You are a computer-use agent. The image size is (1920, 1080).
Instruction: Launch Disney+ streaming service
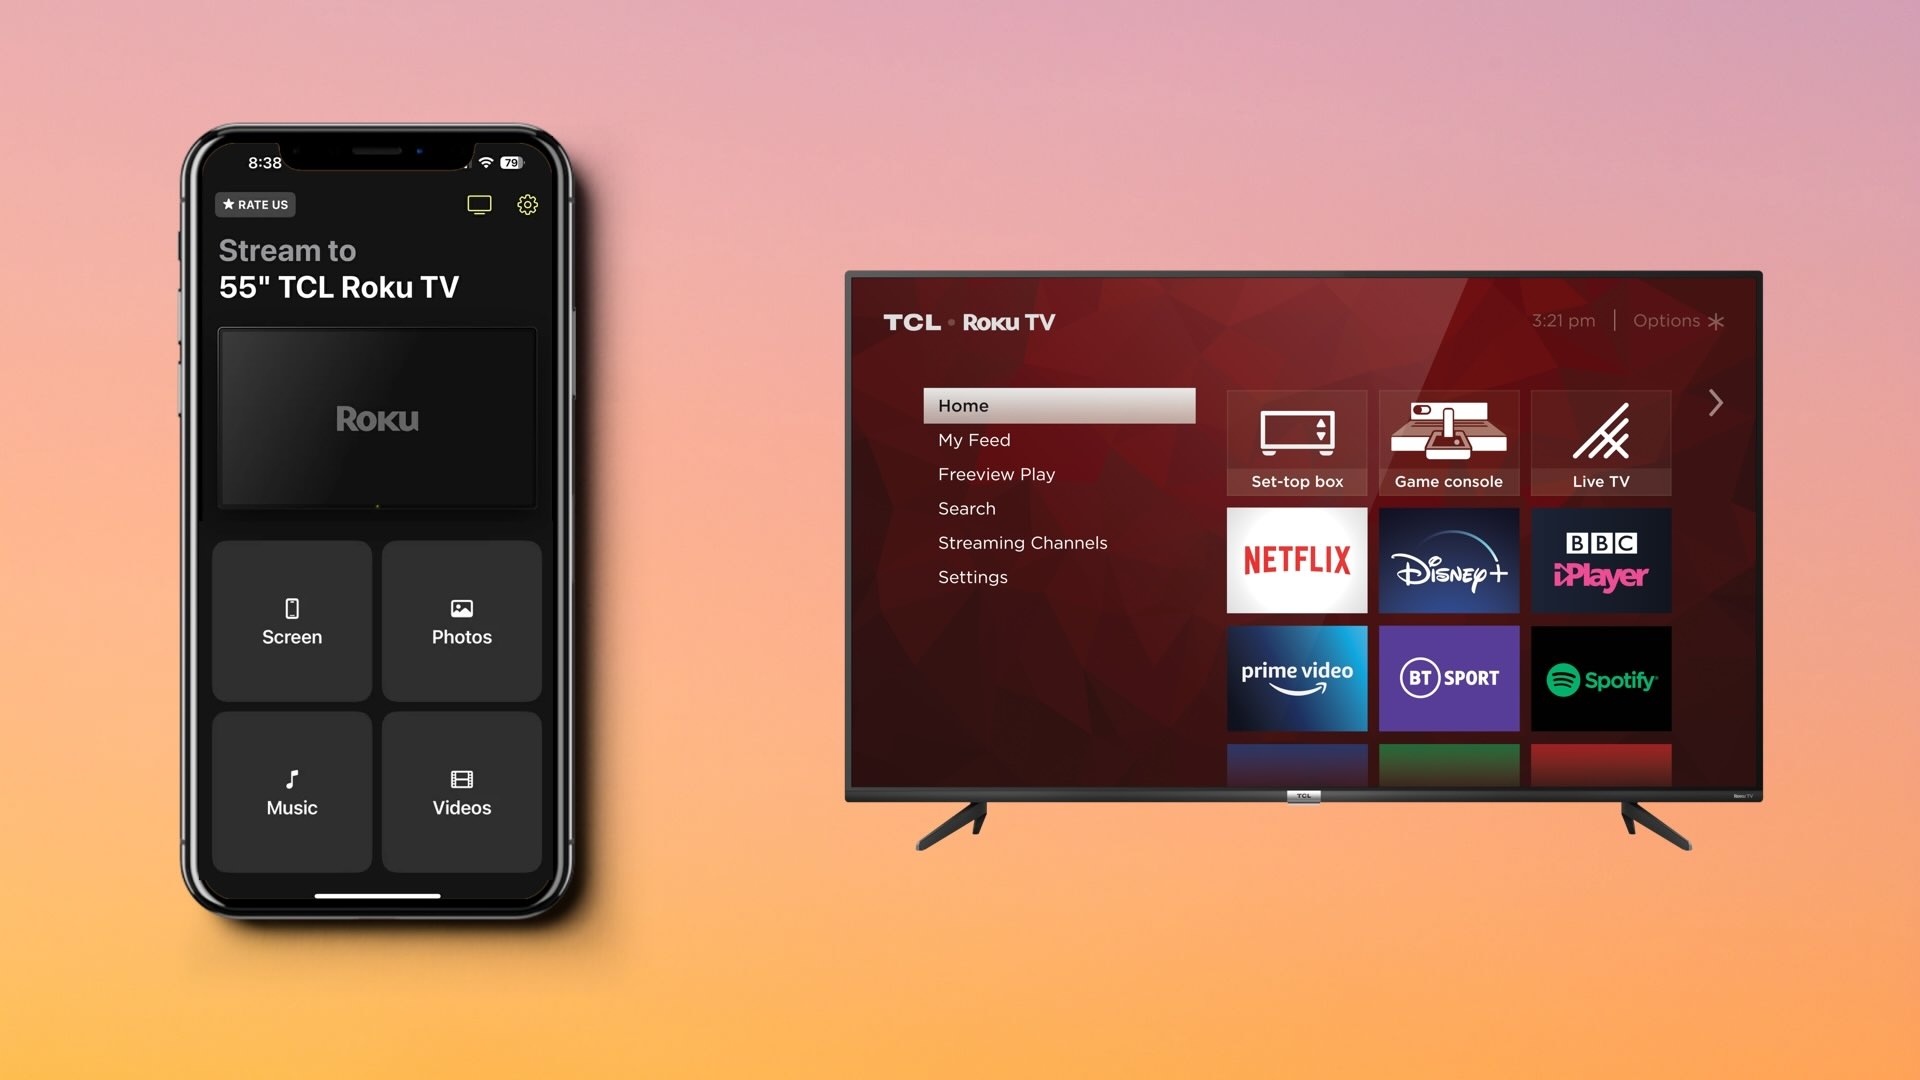(1447, 559)
